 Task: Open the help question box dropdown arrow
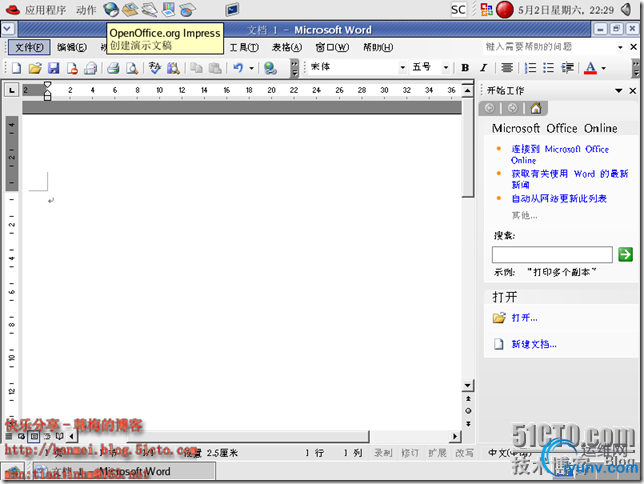620,47
